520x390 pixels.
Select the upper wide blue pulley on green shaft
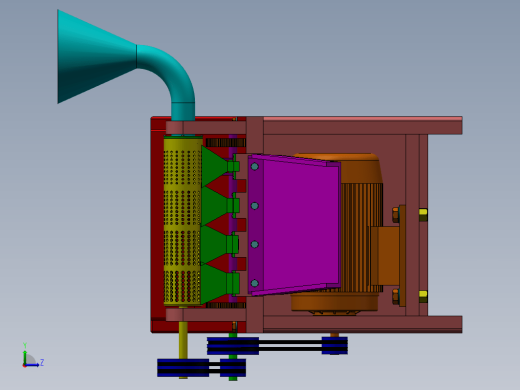click(233, 346)
